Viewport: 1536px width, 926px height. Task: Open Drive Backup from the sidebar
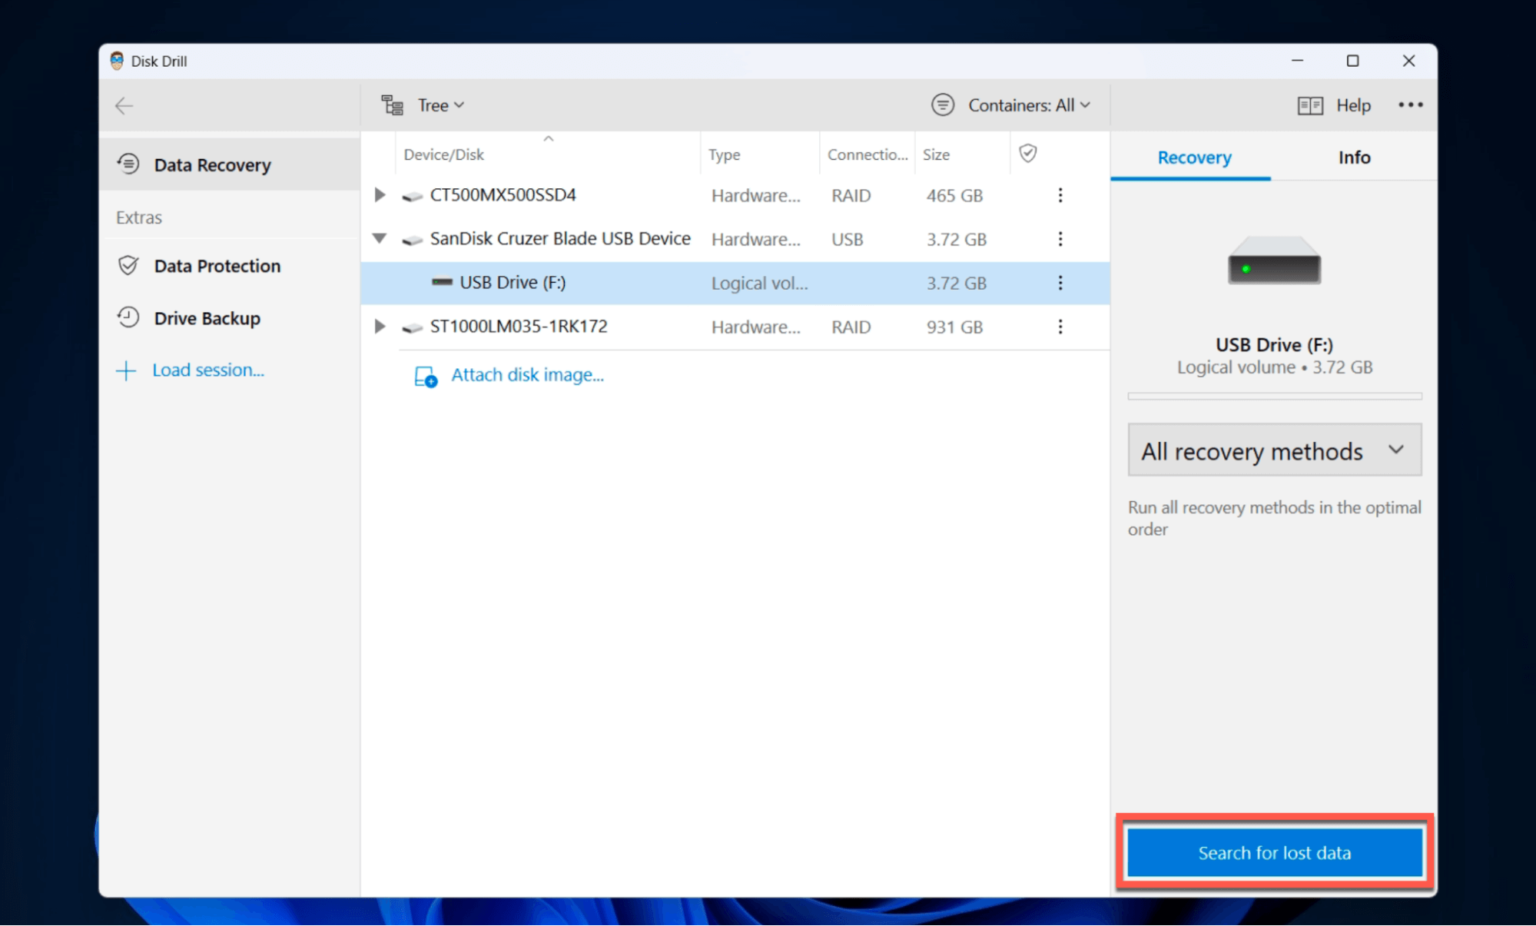click(x=129, y=317)
